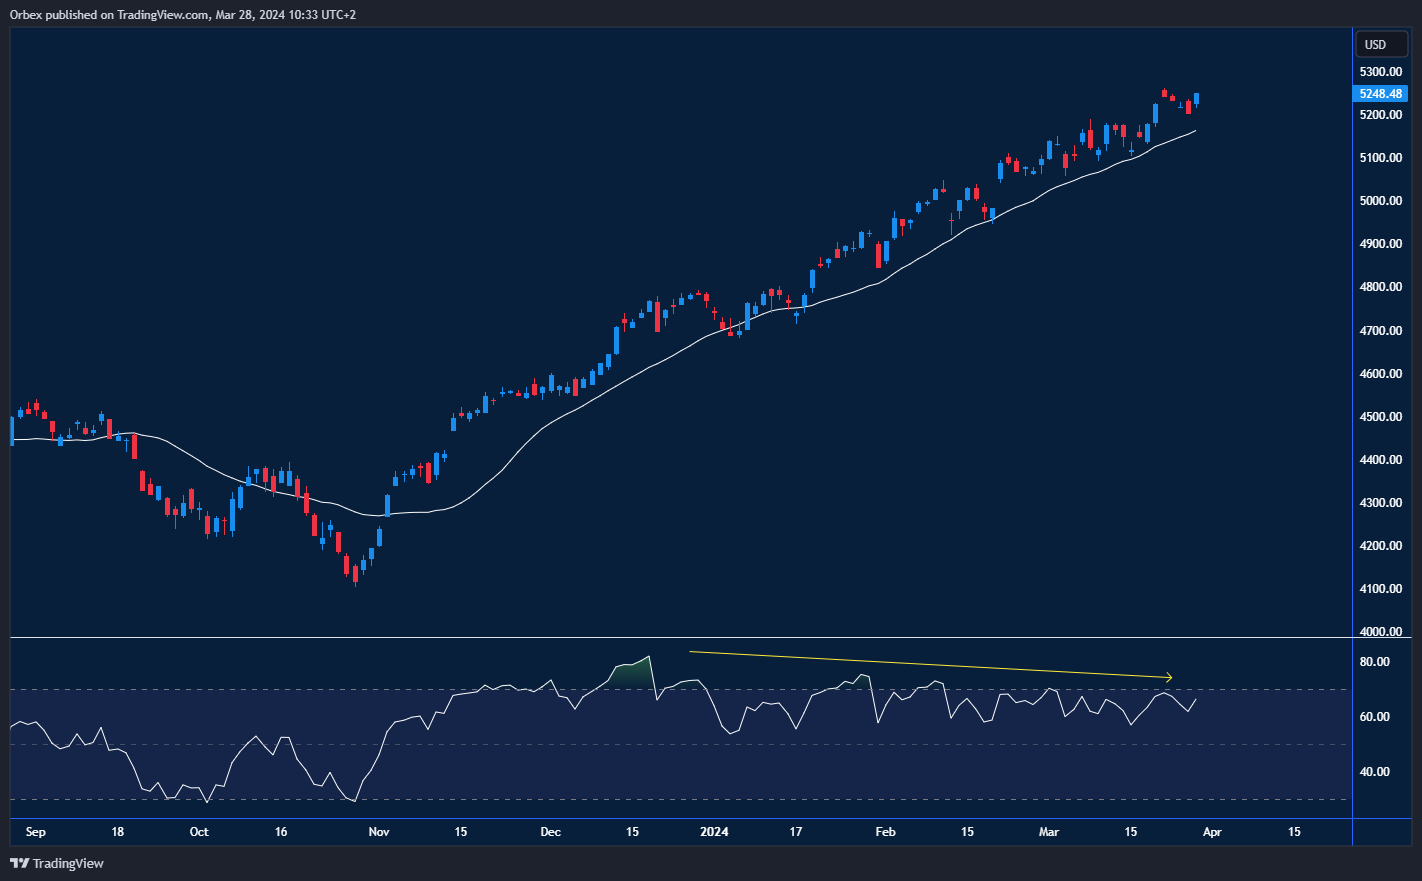Select the Nov label on time axis
Image resolution: width=1422 pixels, height=881 pixels.
(379, 832)
